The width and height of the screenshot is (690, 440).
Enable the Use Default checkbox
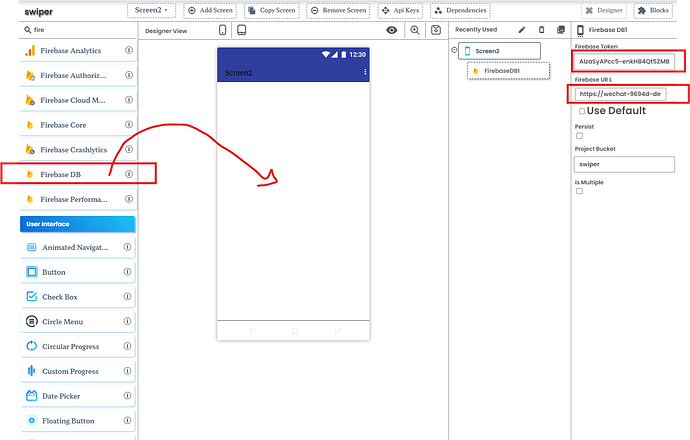(582, 111)
